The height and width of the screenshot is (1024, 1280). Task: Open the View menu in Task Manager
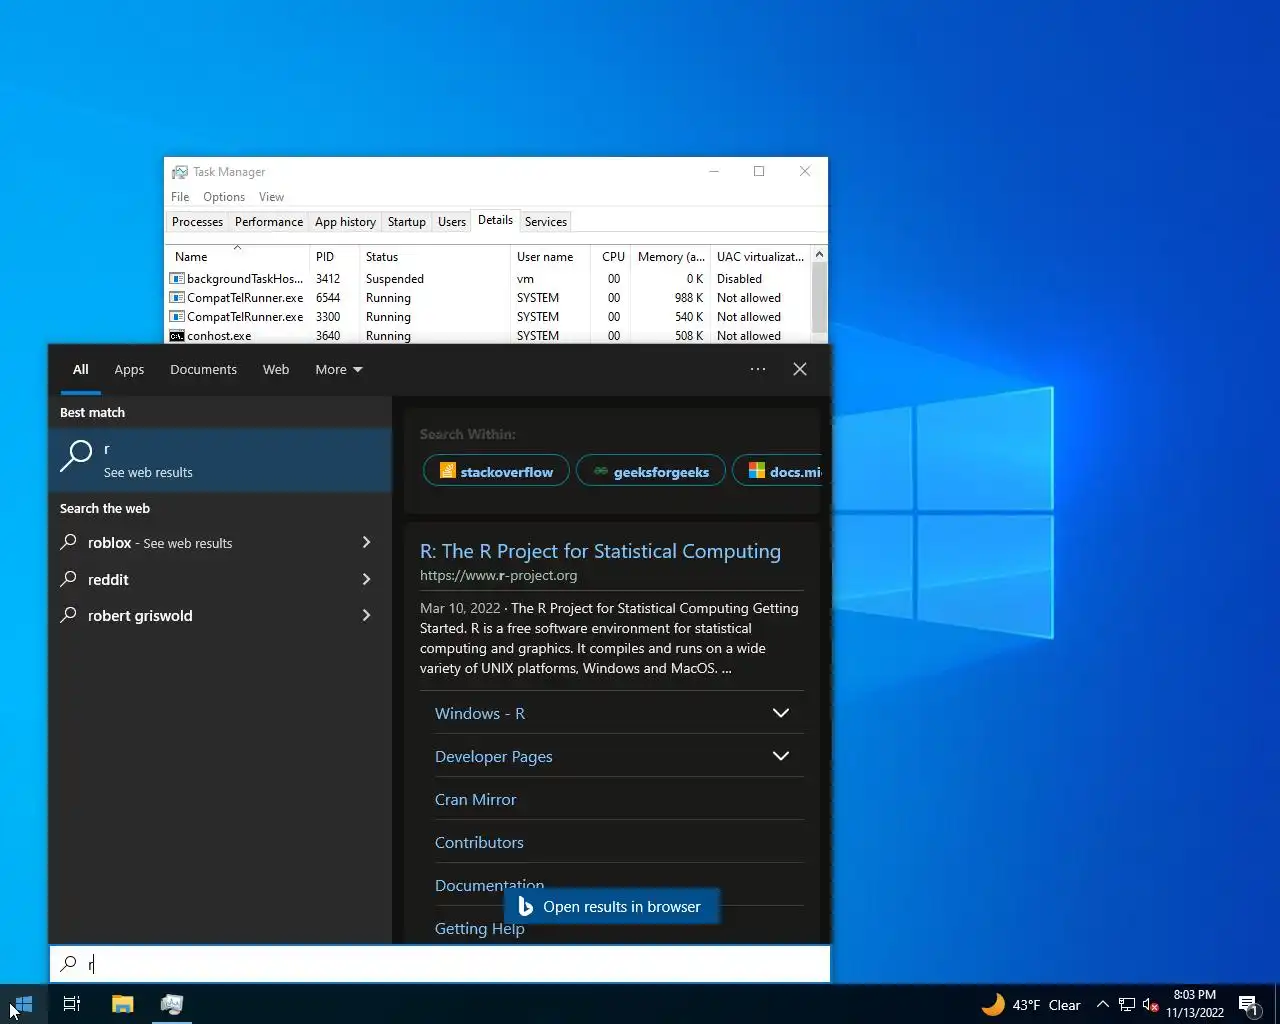click(x=271, y=197)
